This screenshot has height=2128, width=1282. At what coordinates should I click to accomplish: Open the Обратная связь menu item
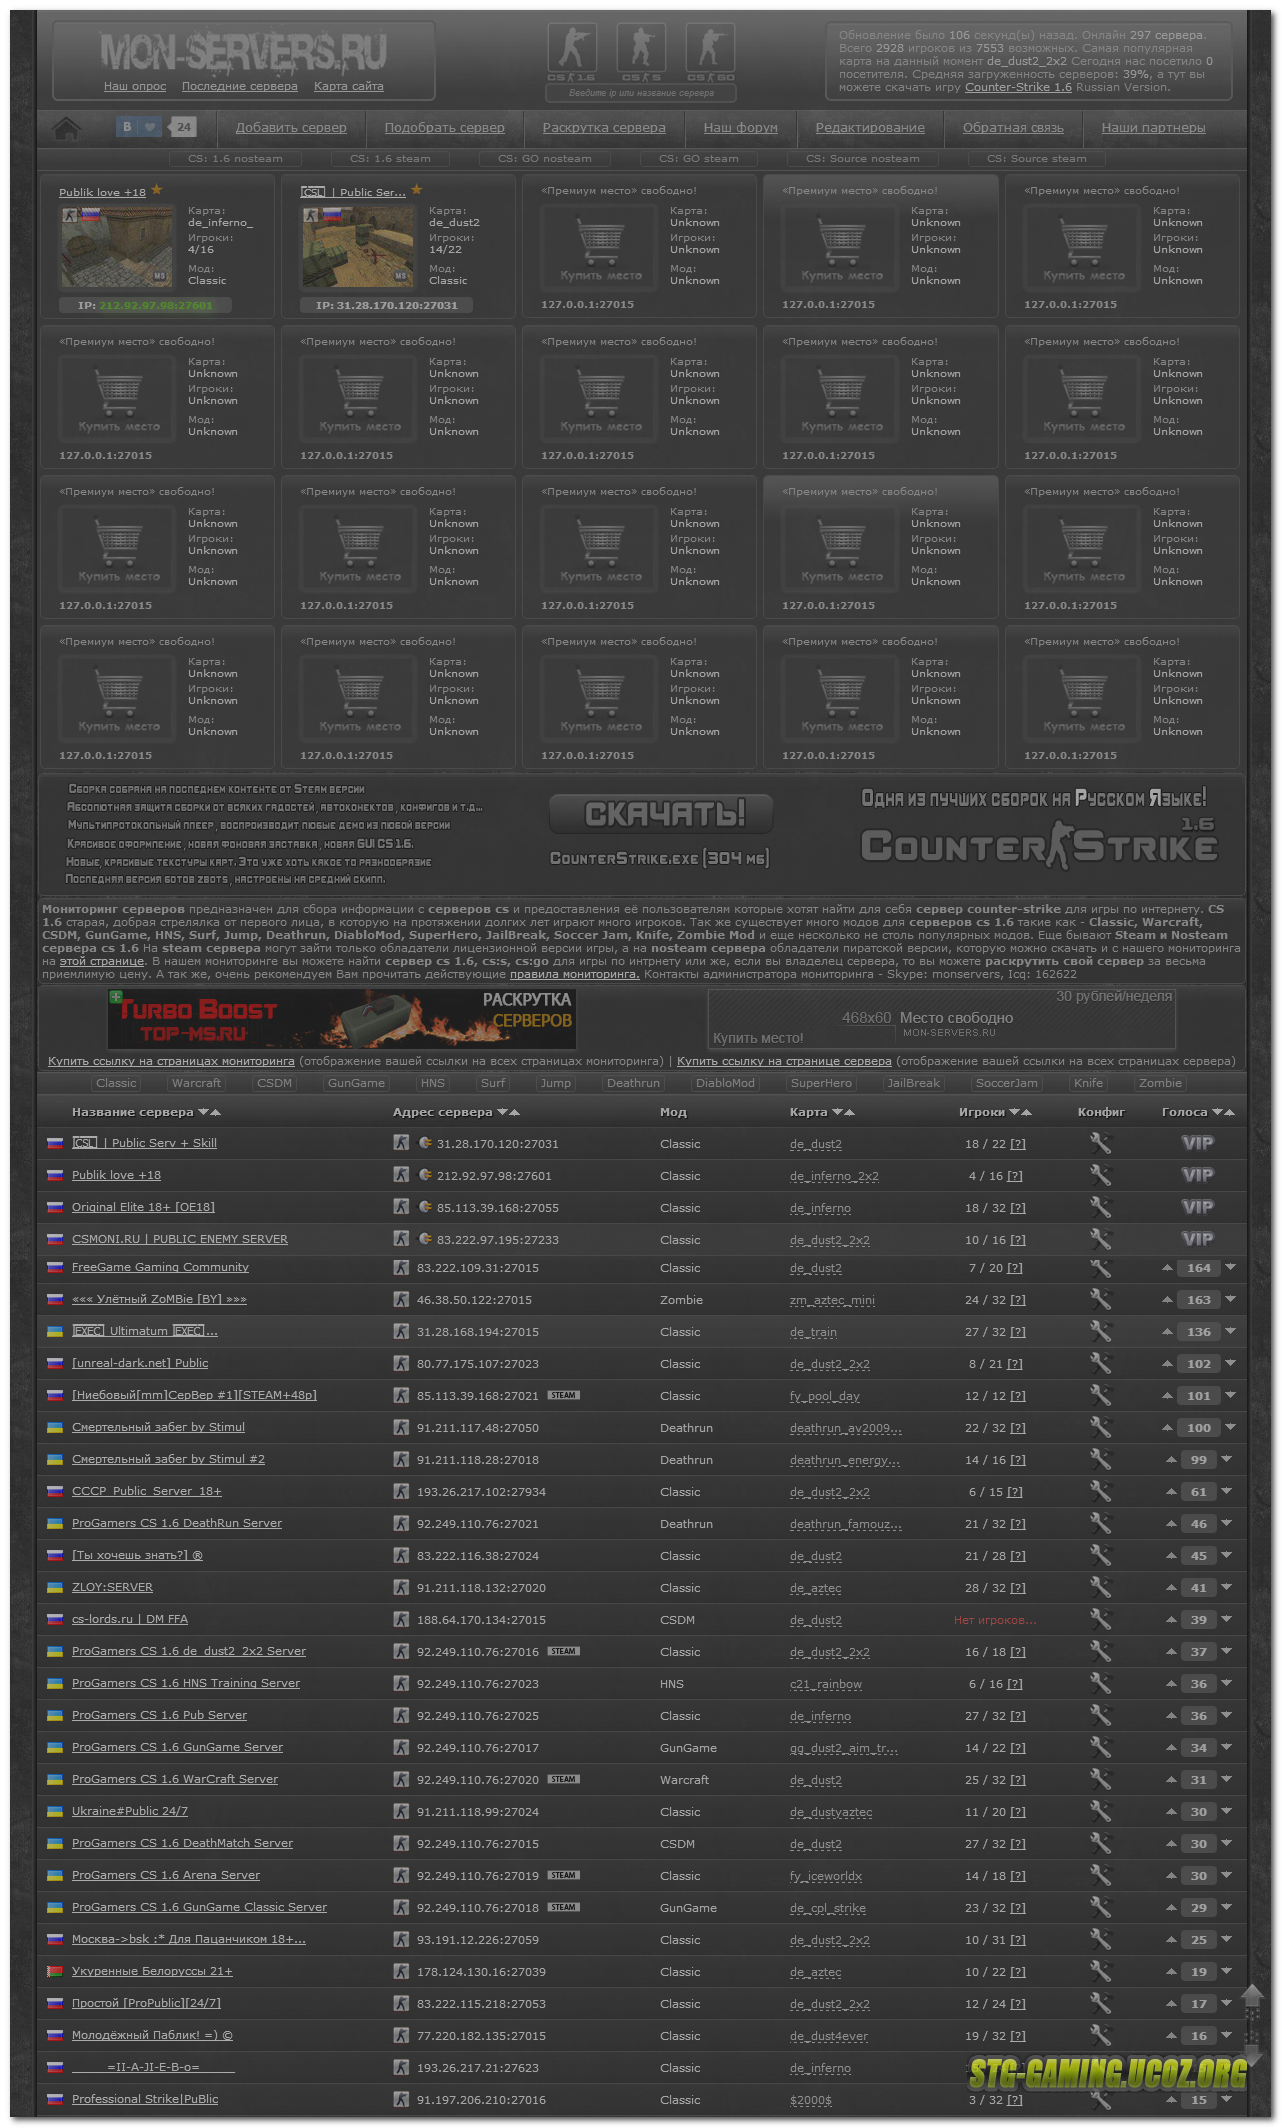(x=1013, y=128)
